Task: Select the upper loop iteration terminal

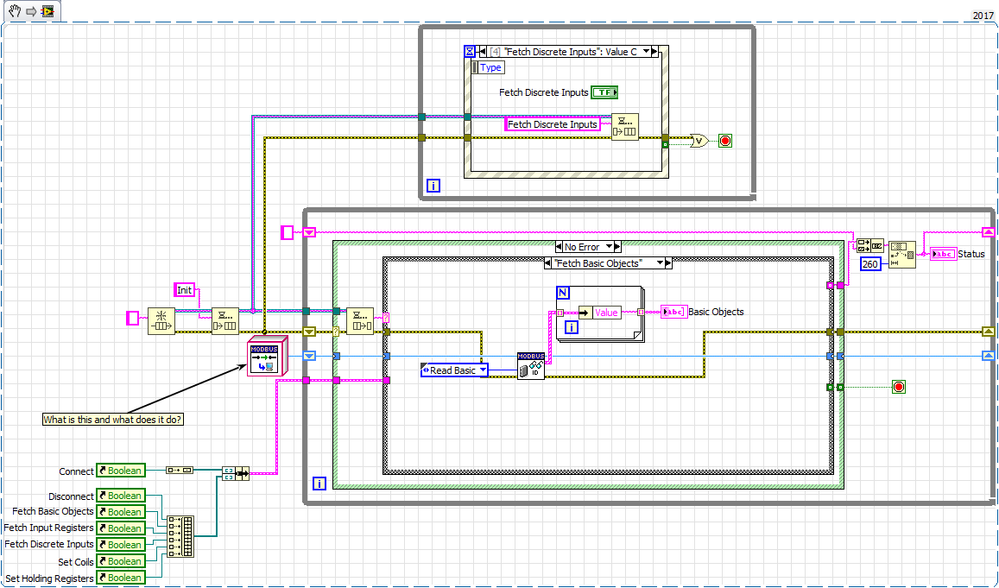Action: (x=433, y=187)
